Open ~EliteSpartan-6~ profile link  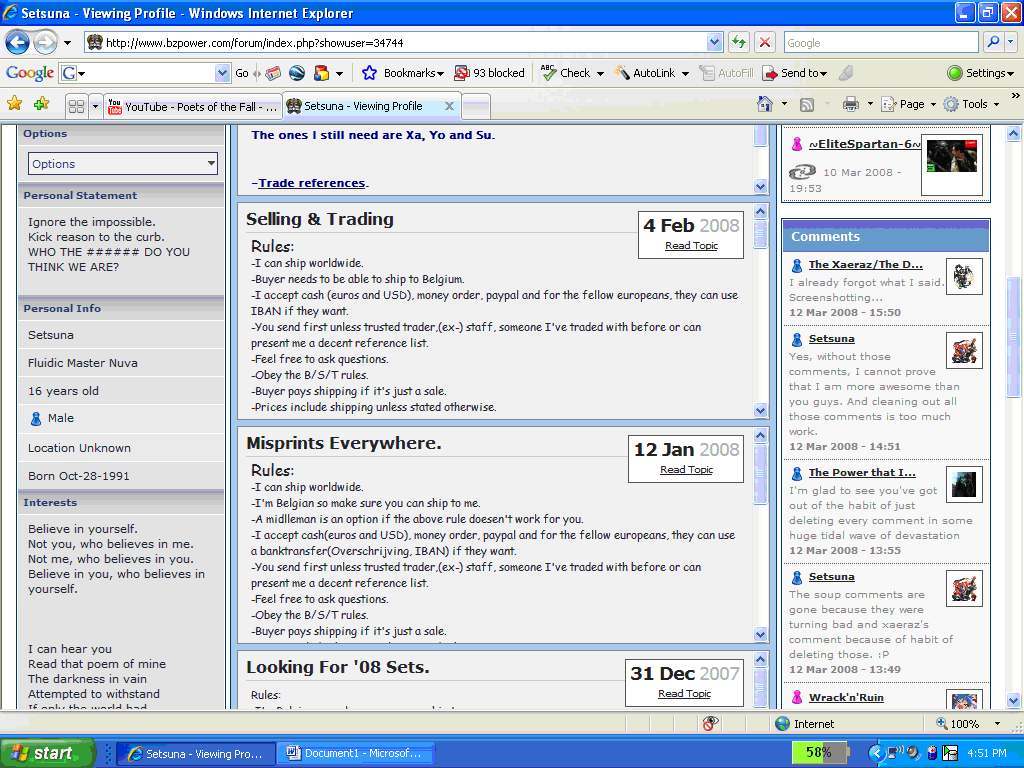[865, 144]
